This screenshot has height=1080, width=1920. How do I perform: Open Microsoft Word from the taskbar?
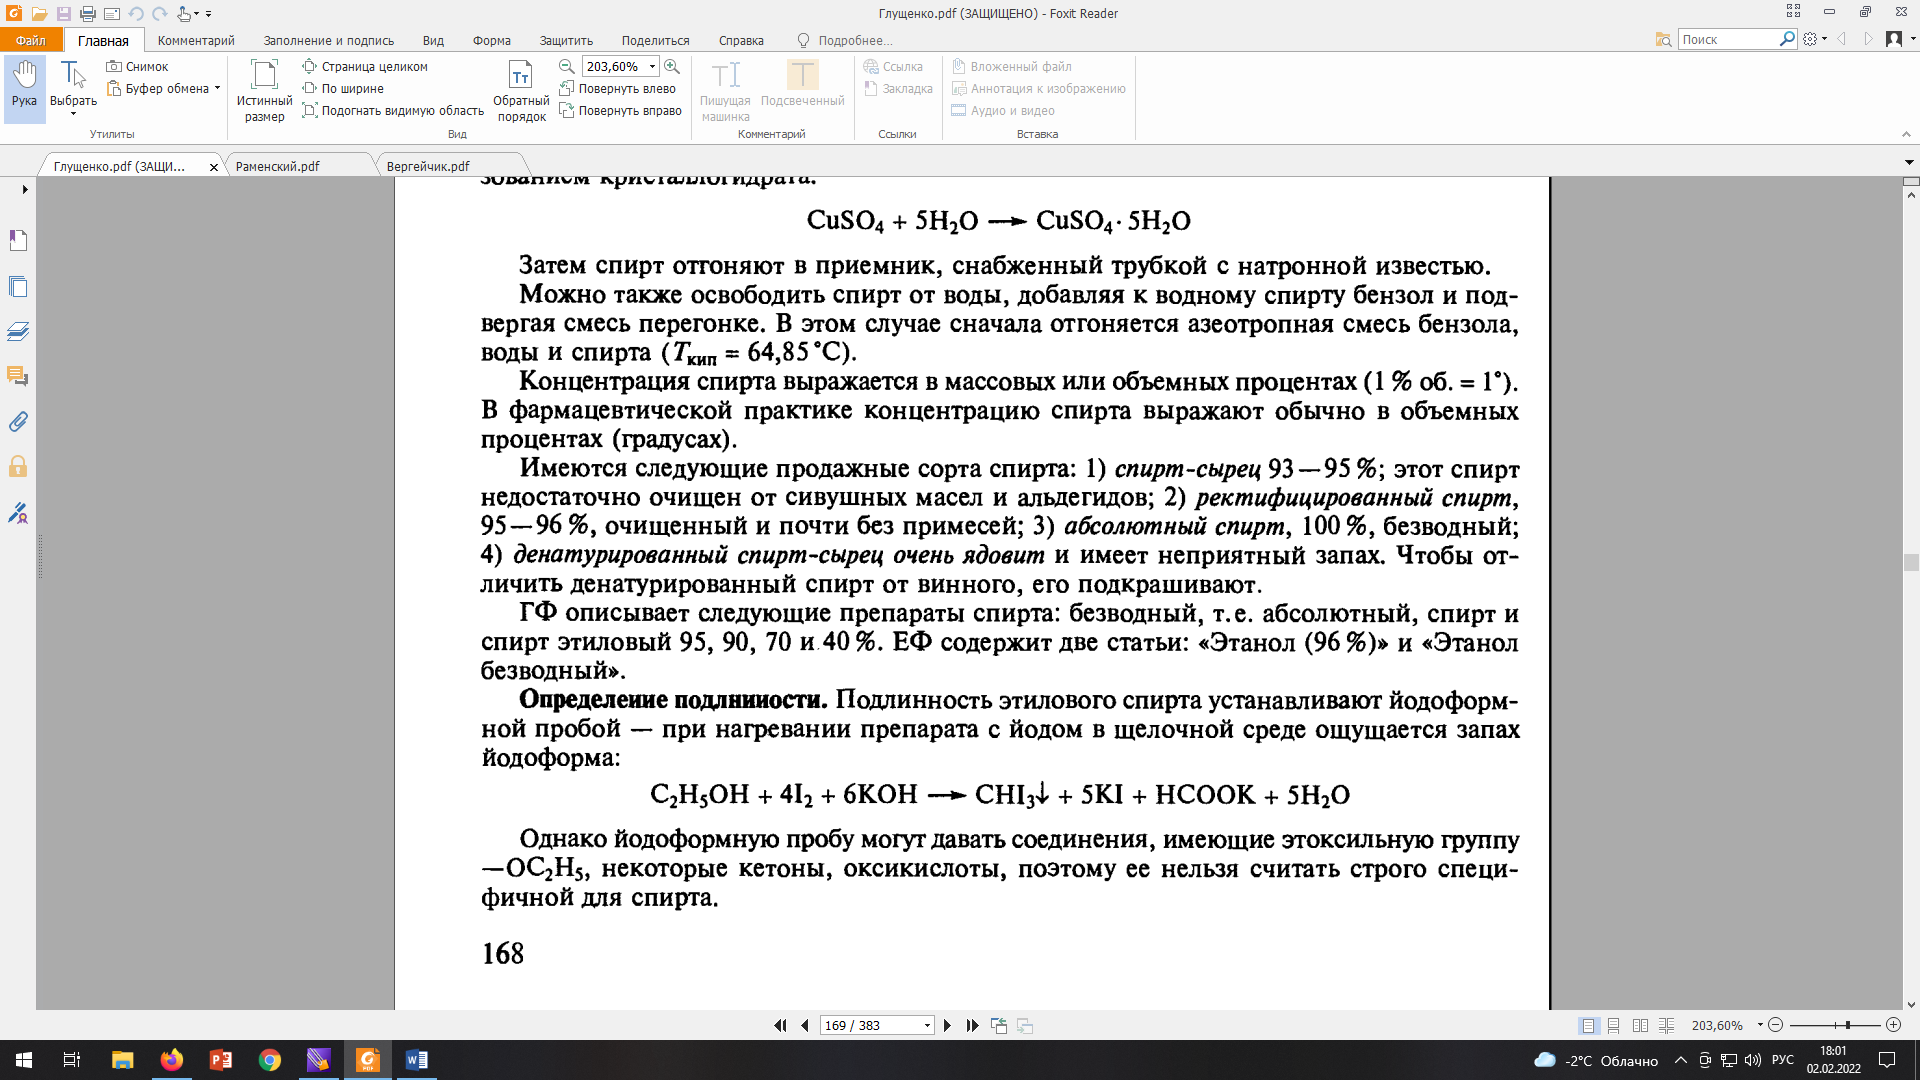[x=417, y=1060]
